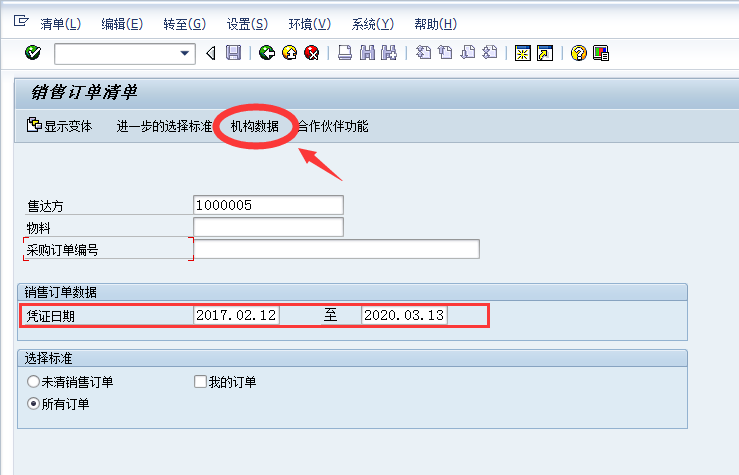Click the Find Next binoculars icon

[389, 53]
